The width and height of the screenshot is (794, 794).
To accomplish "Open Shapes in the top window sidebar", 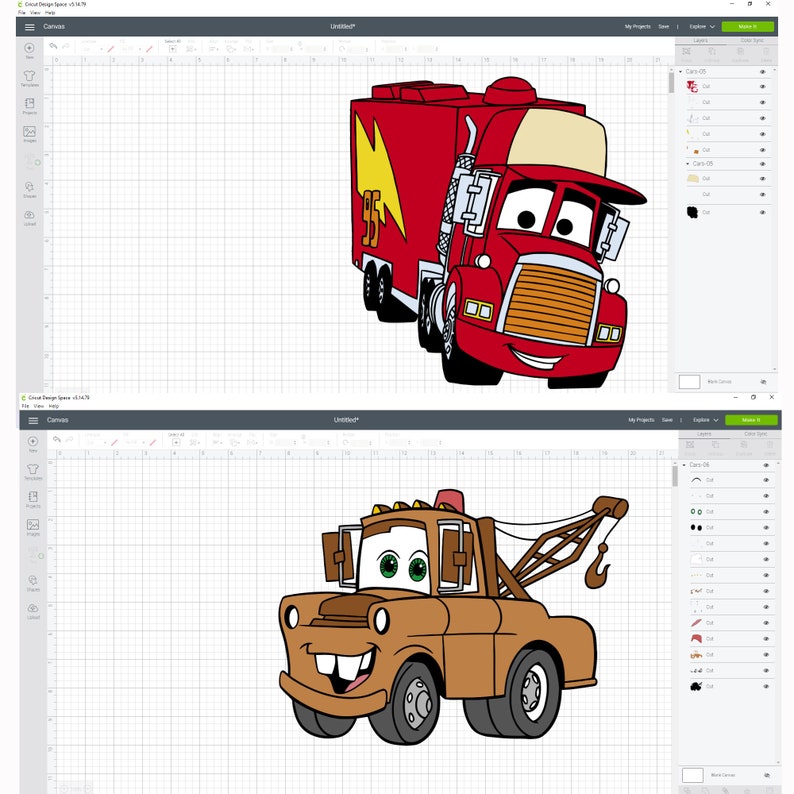I will [29, 189].
